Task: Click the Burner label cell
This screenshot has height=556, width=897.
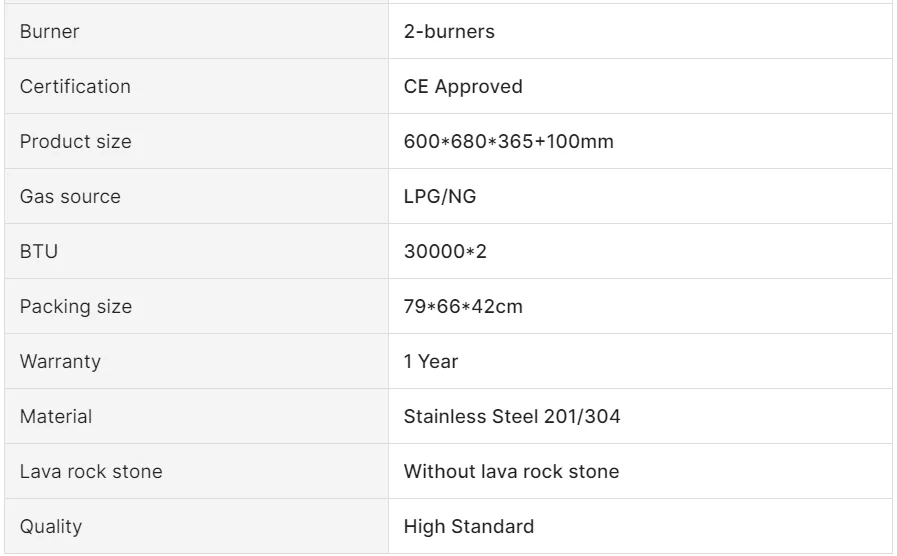Action: pos(49,32)
